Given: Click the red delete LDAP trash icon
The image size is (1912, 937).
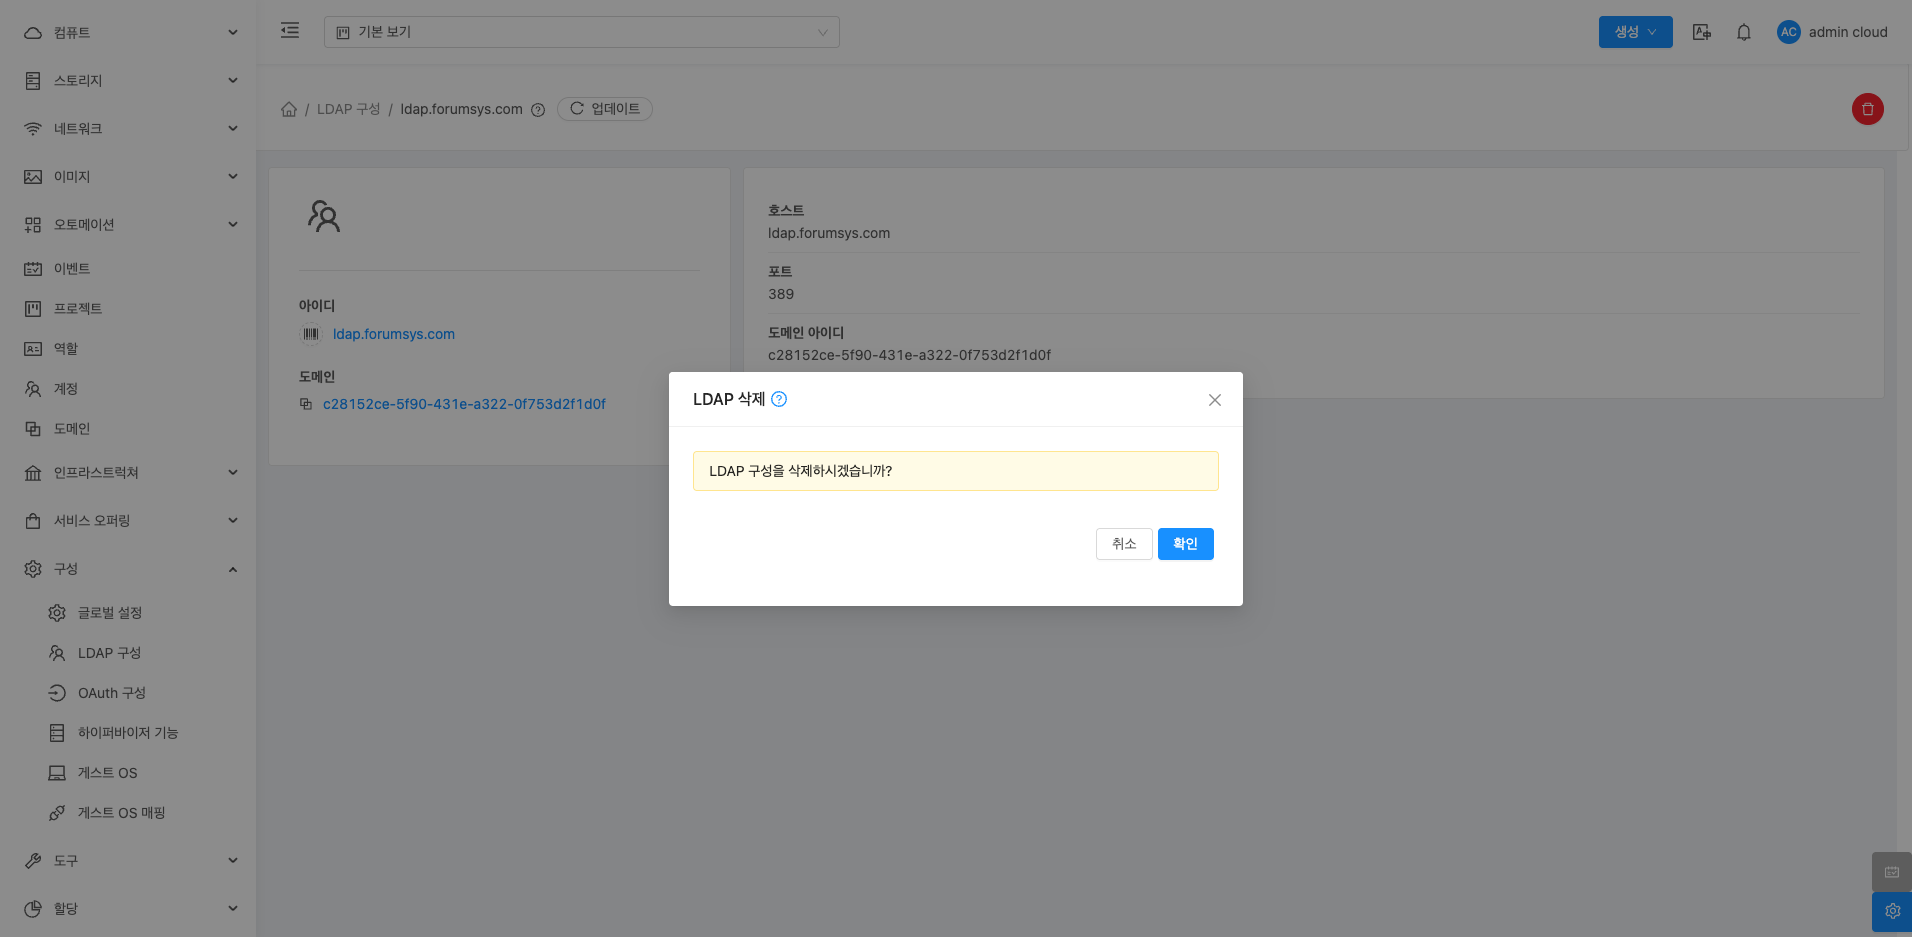Looking at the screenshot, I should coord(1867,109).
